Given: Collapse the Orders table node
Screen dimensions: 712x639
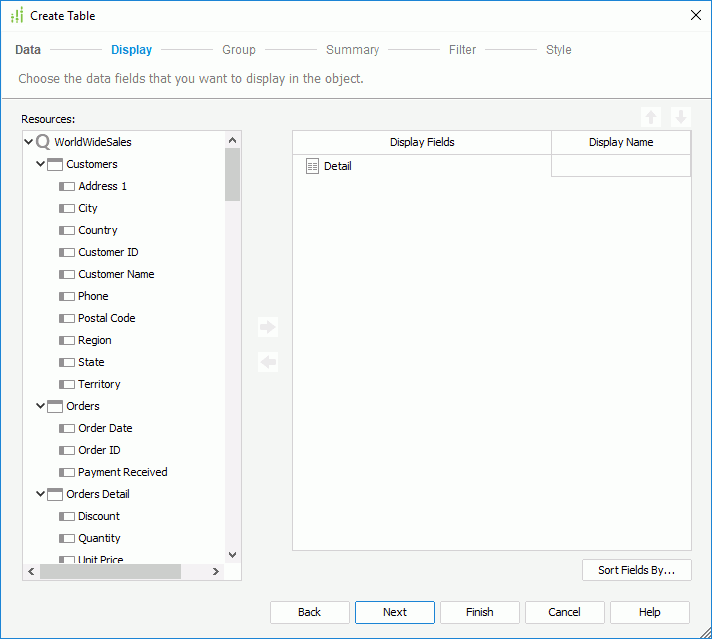Looking at the screenshot, I should [x=40, y=406].
